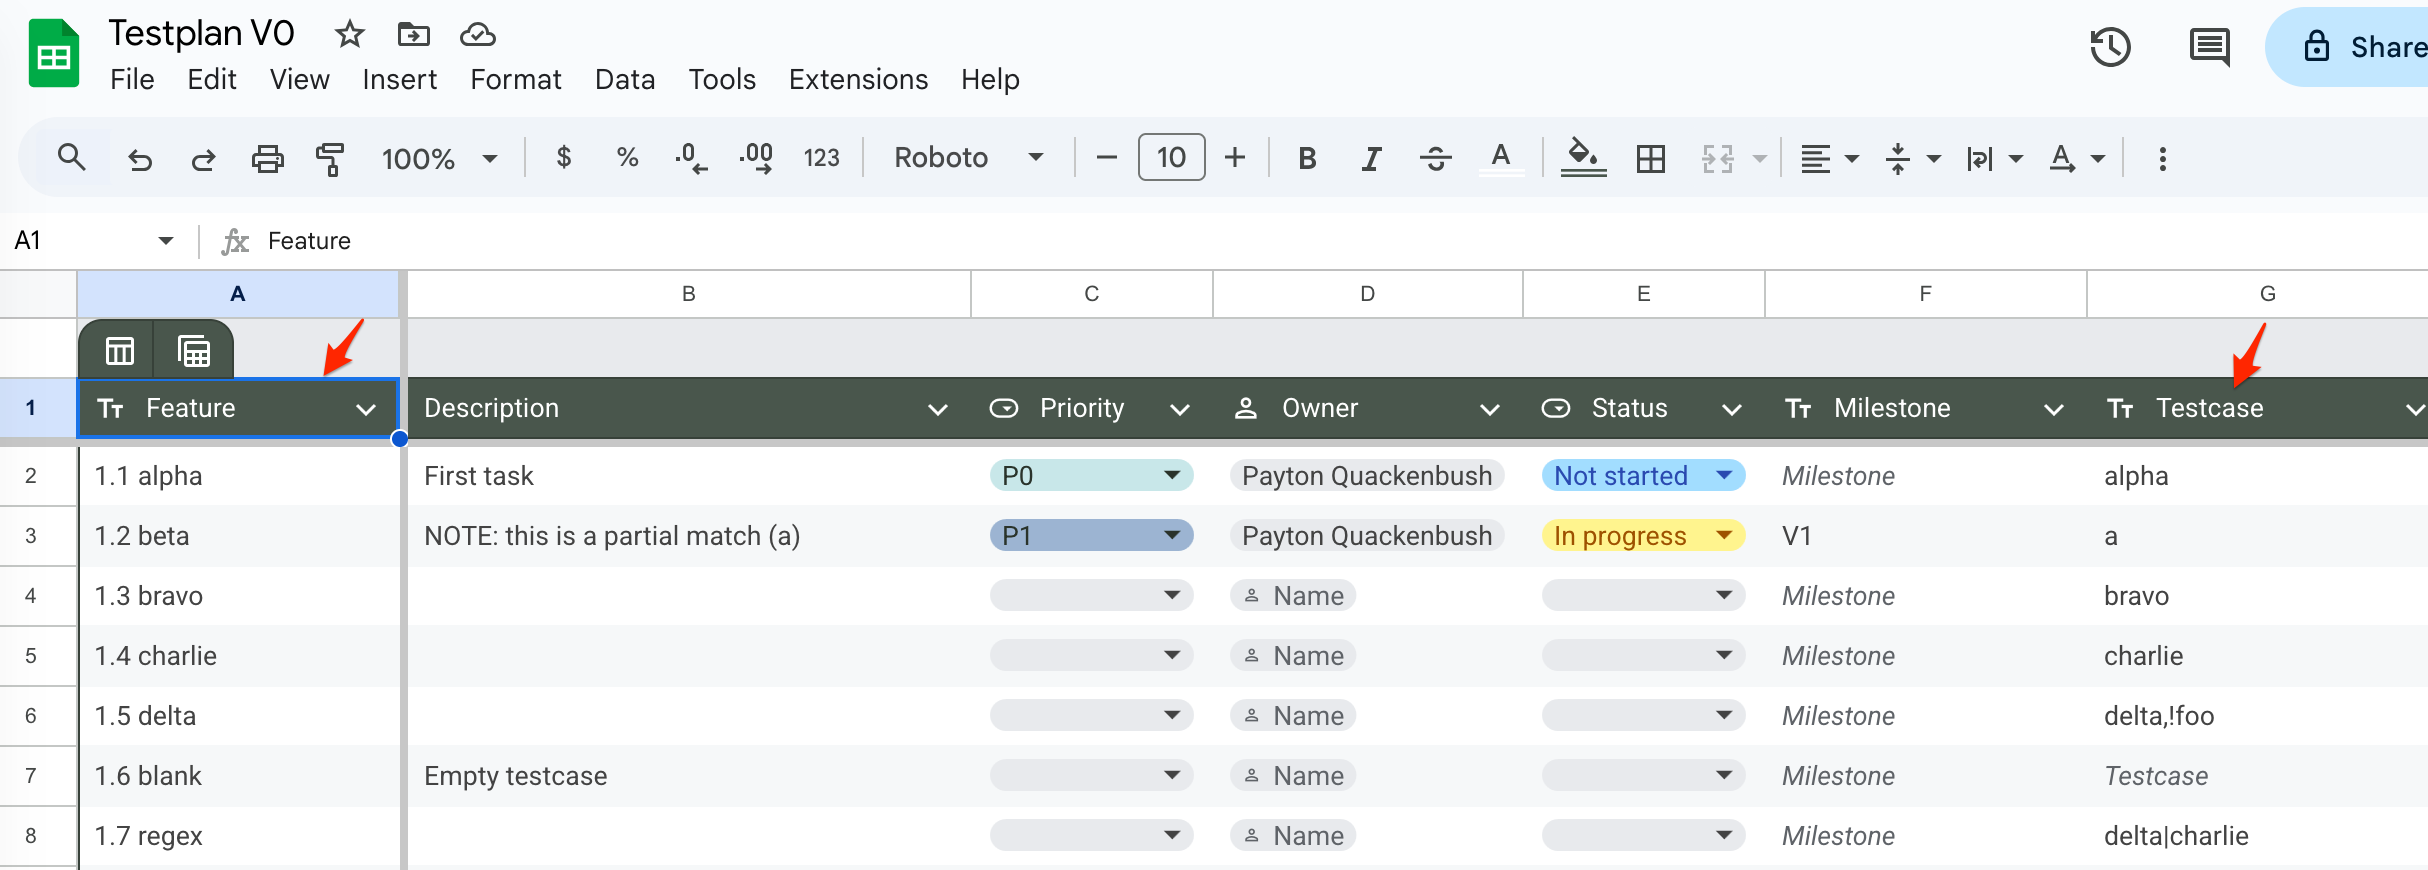Toggle italic formatting
The image size is (2428, 870).
pos(1371,158)
